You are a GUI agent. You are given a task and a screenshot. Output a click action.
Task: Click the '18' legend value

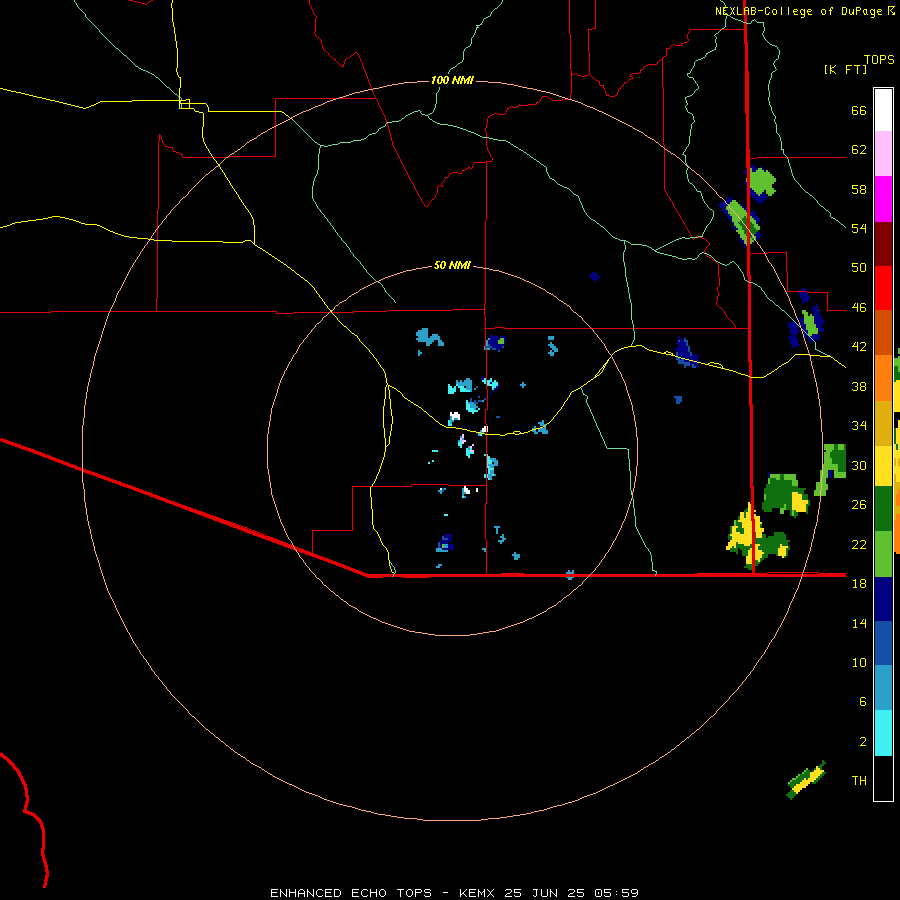click(x=859, y=584)
